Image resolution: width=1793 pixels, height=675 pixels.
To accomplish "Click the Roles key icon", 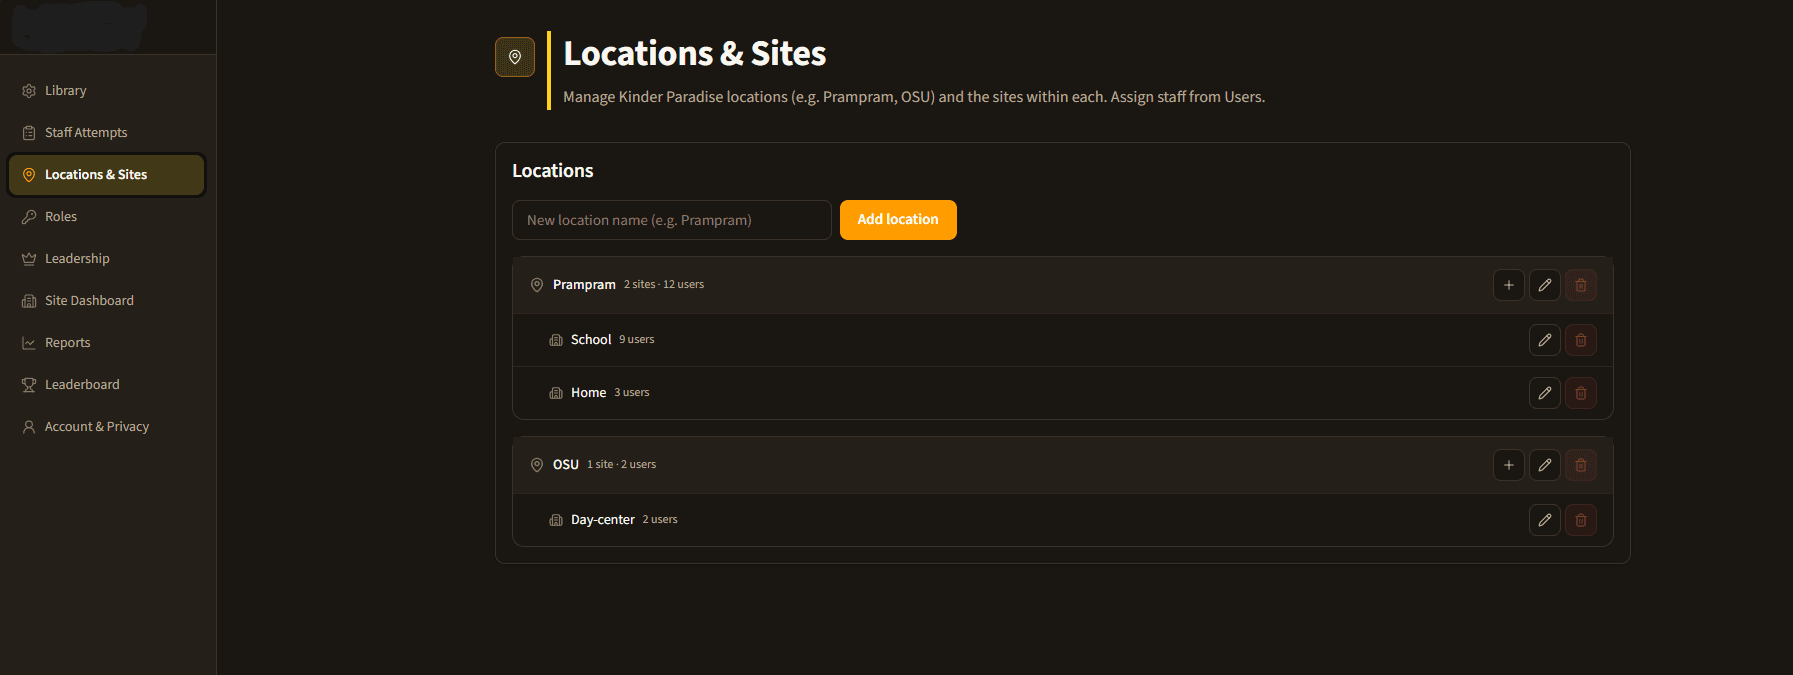I will click(29, 217).
